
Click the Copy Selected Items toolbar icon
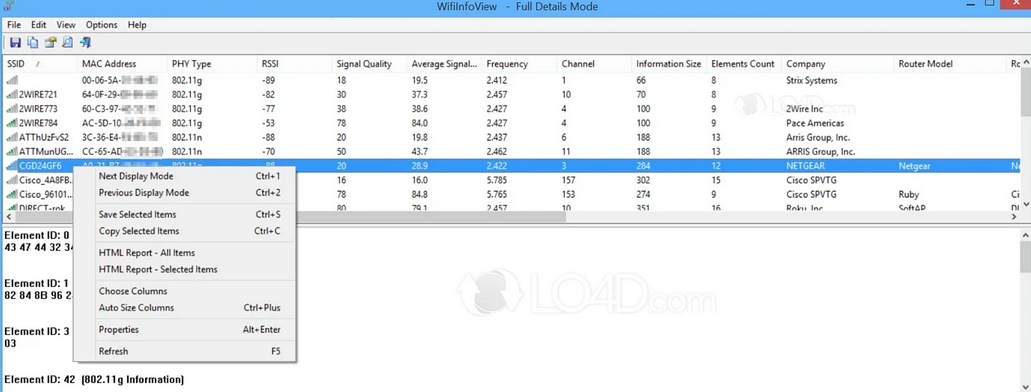tap(32, 43)
